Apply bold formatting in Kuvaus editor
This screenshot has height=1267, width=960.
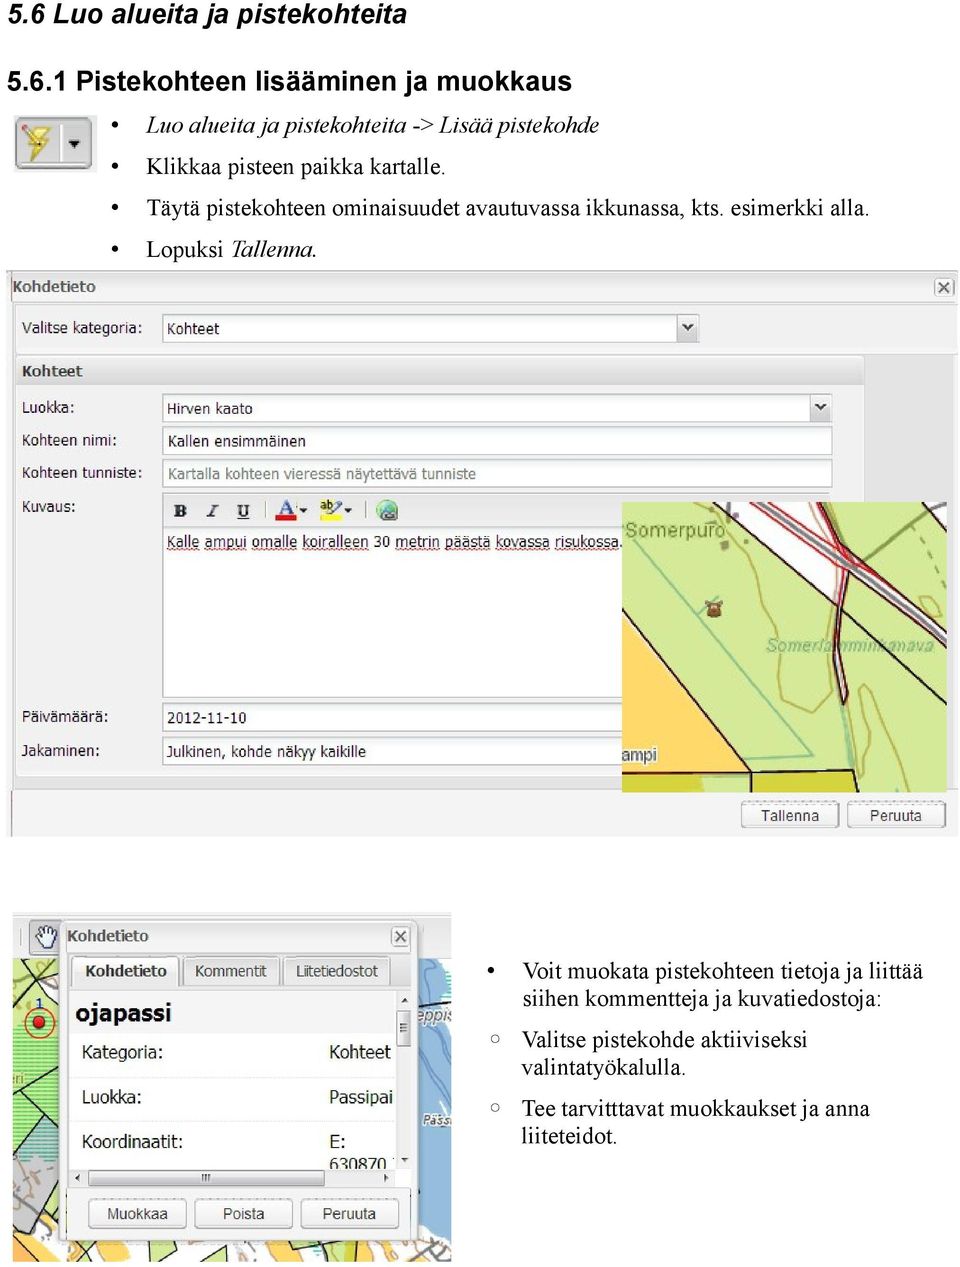[x=180, y=511]
